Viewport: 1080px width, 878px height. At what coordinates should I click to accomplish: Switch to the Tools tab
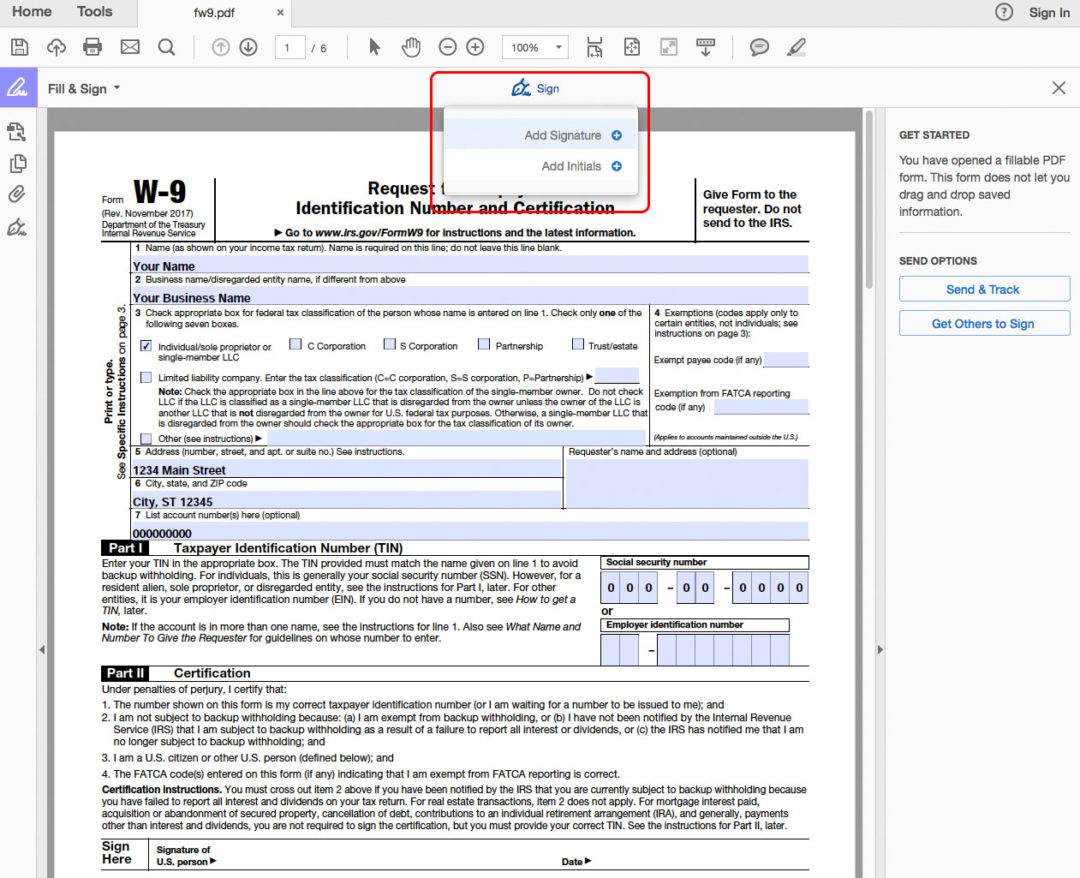[94, 12]
